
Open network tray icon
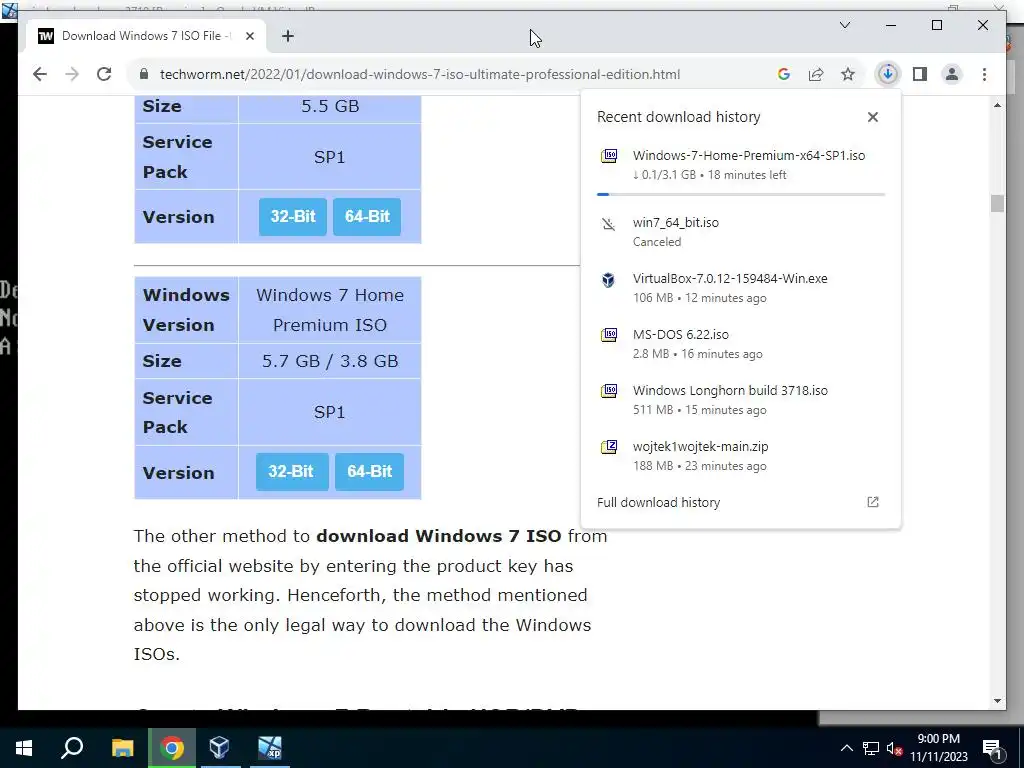pyautogui.click(x=871, y=748)
